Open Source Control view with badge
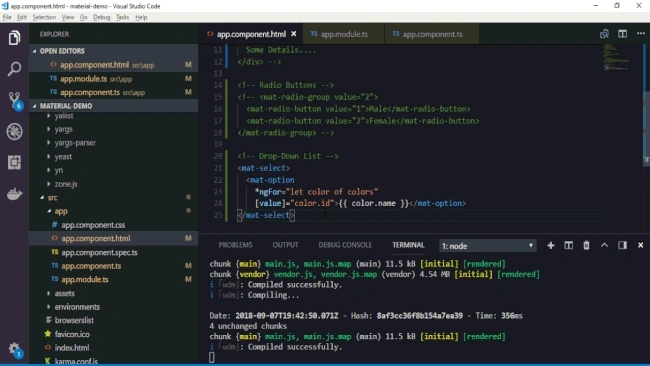650x366 pixels. pyautogui.click(x=15, y=101)
